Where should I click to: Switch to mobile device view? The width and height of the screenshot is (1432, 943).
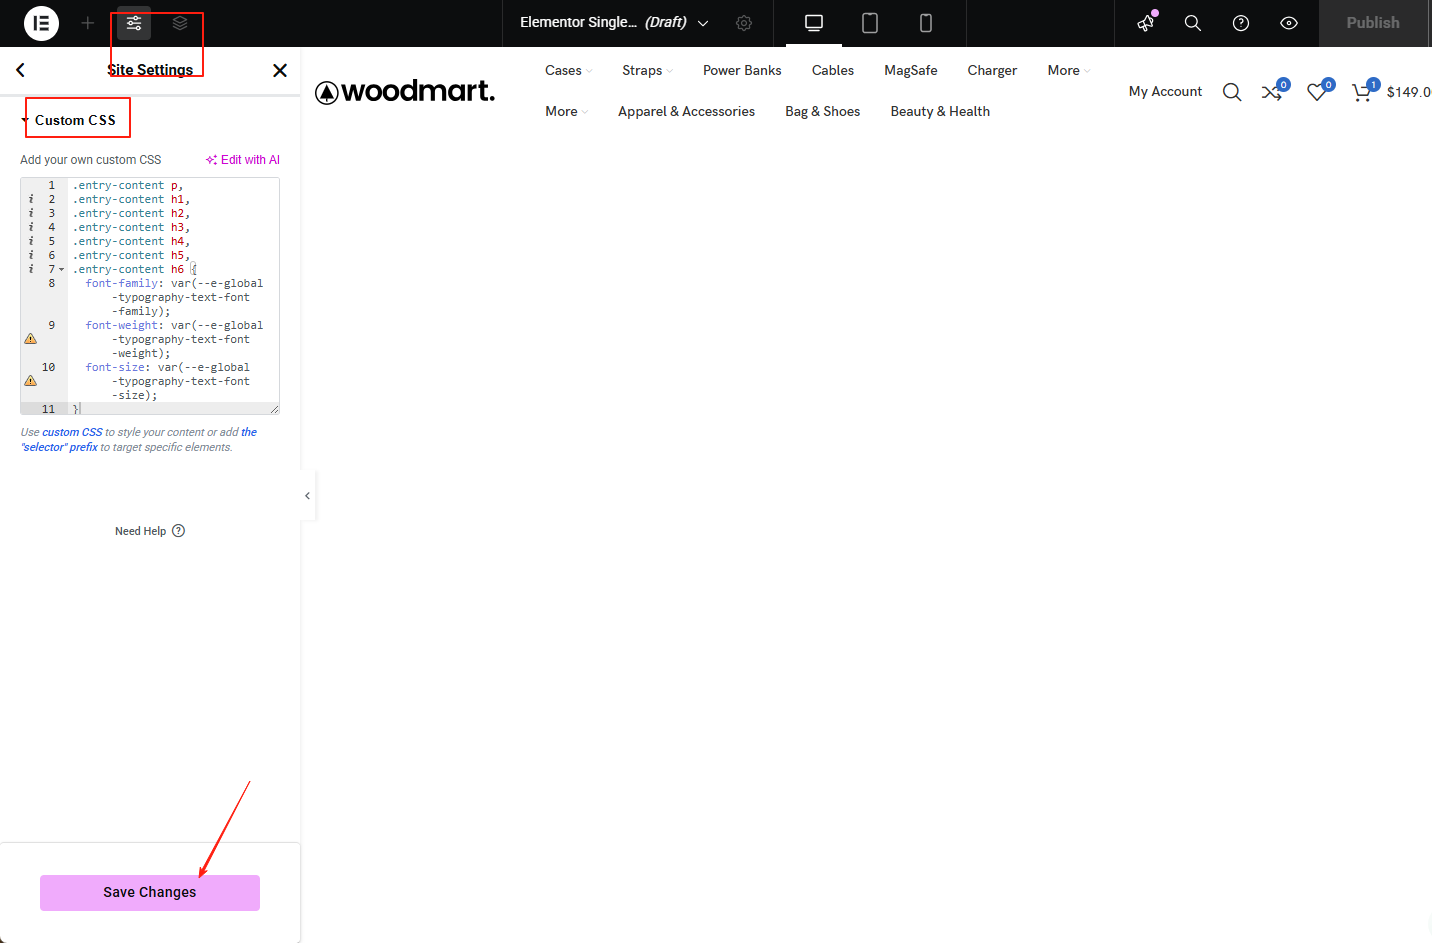926,23
